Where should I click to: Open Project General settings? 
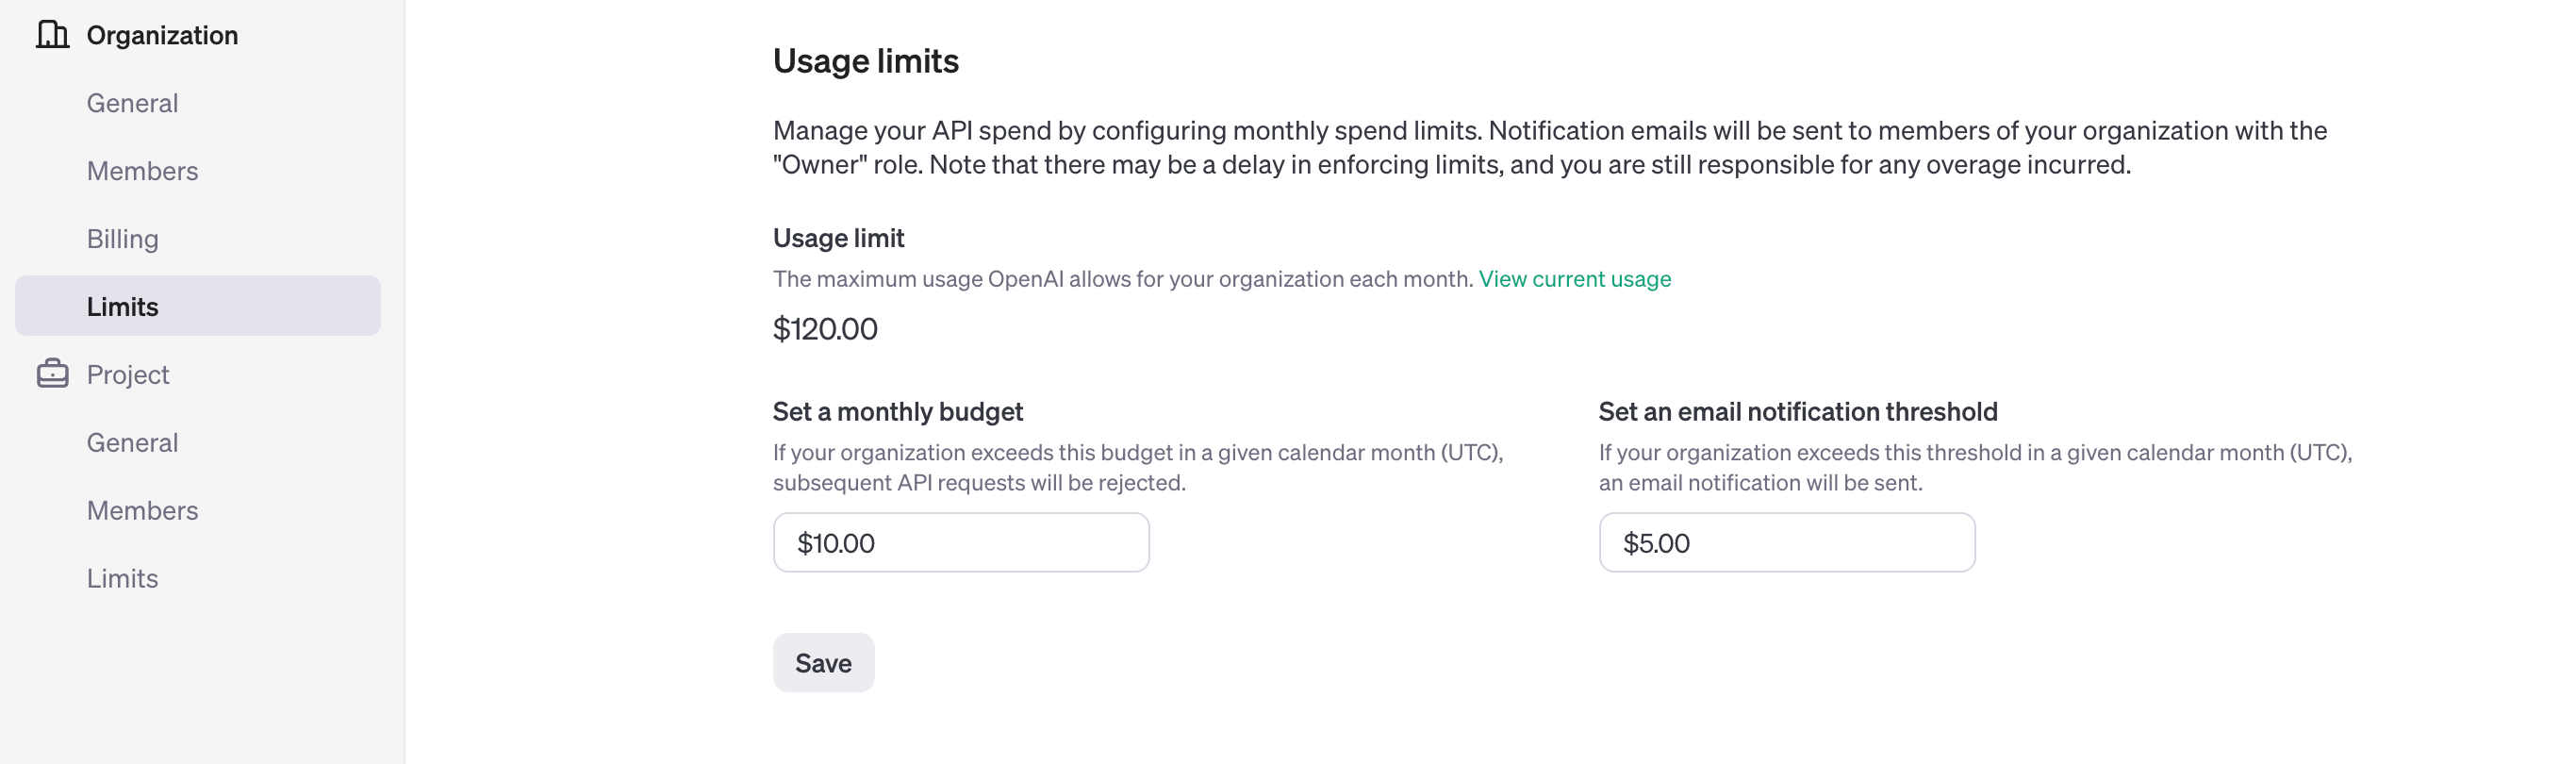pos(132,442)
